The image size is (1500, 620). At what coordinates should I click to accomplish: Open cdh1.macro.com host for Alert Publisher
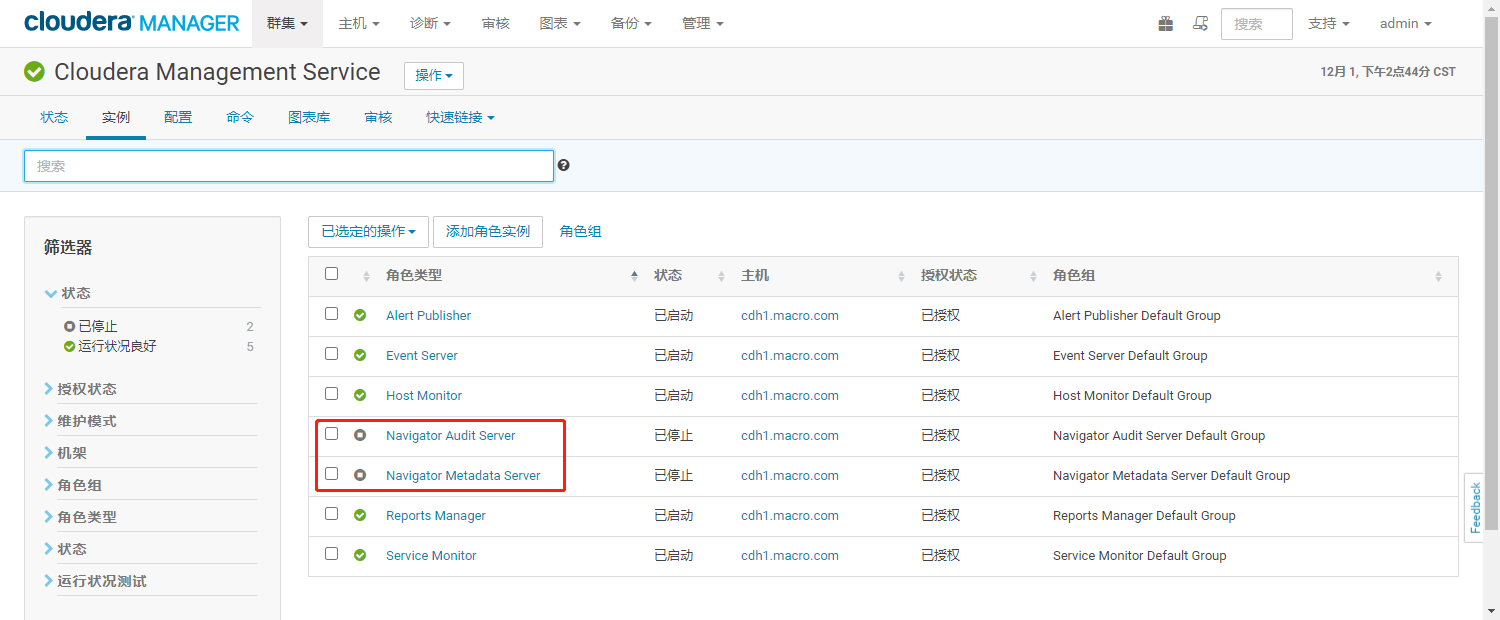coord(790,315)
